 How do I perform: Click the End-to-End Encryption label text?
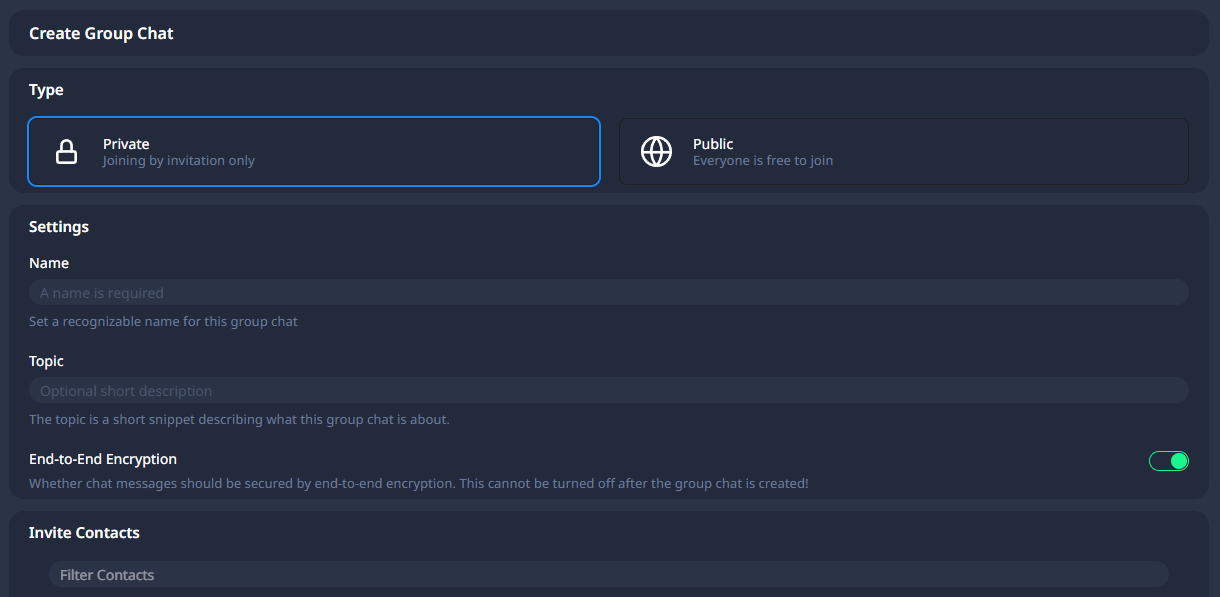click(x=103, y=459)
